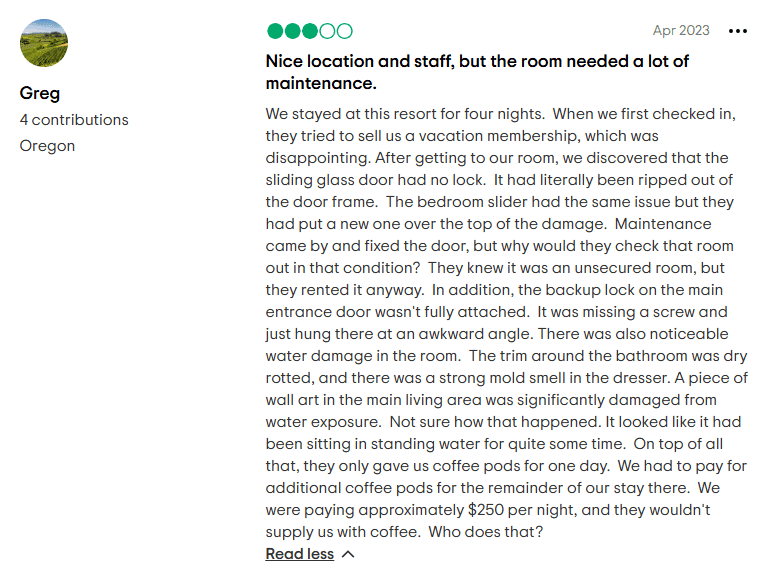The image size is (777, 569).
Task: Click the fifth empty rating bubble
Action: point(344,31)
